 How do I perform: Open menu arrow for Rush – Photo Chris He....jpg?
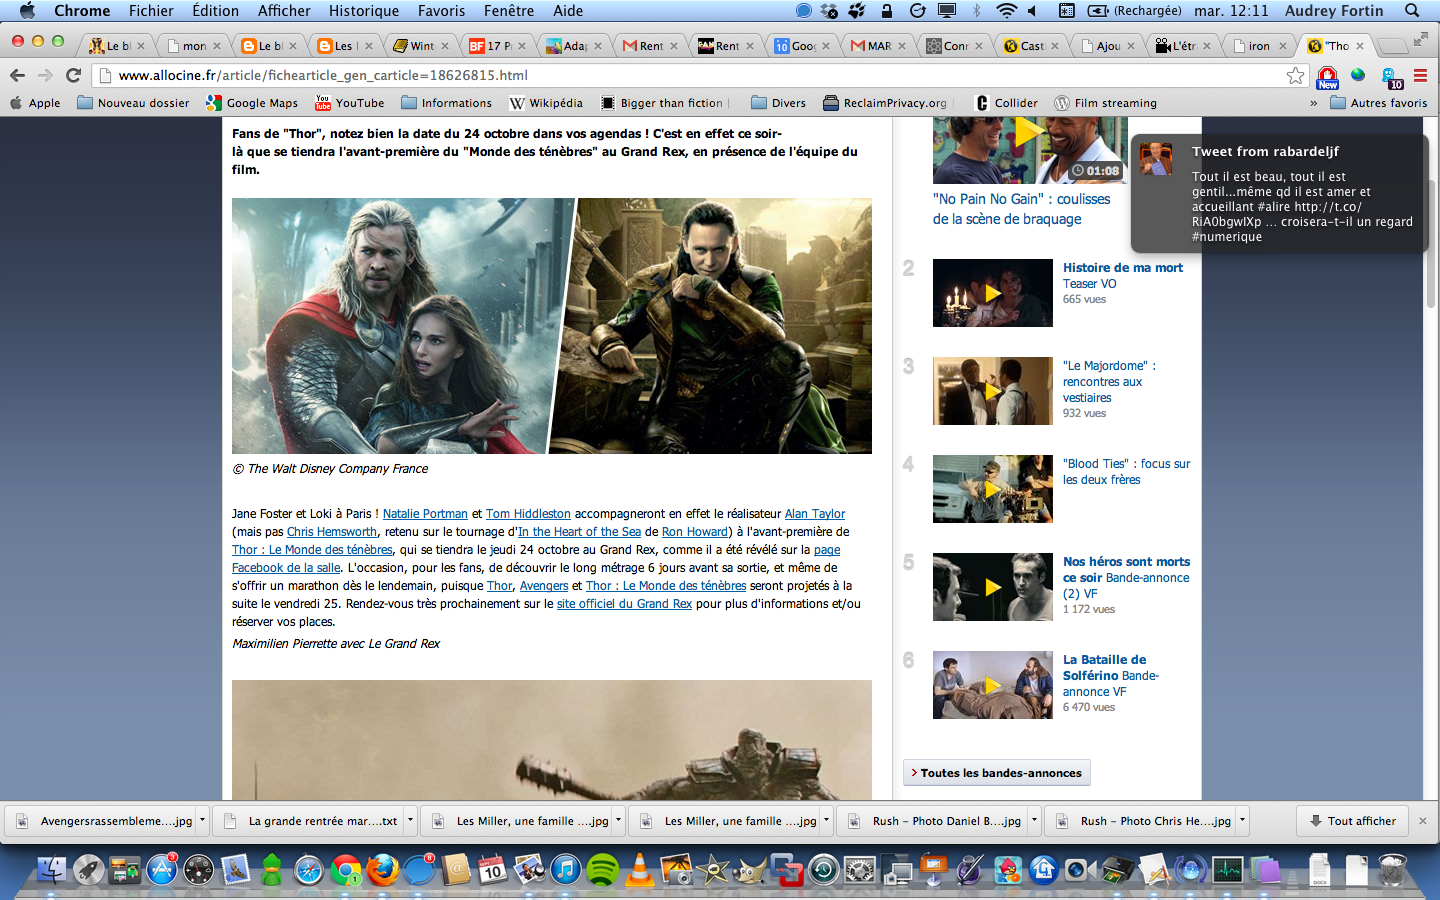pyautogui.click(x=1242, y=821)
